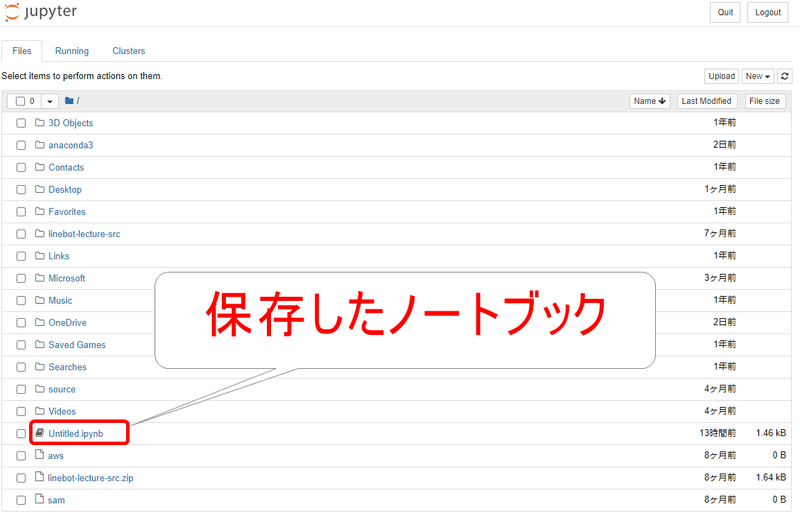Image resolution: width=800 pixels, height=520 pixels.
Task: Tick the sam file checkbox
Action: pyautogui.click(x=21, y=500)
